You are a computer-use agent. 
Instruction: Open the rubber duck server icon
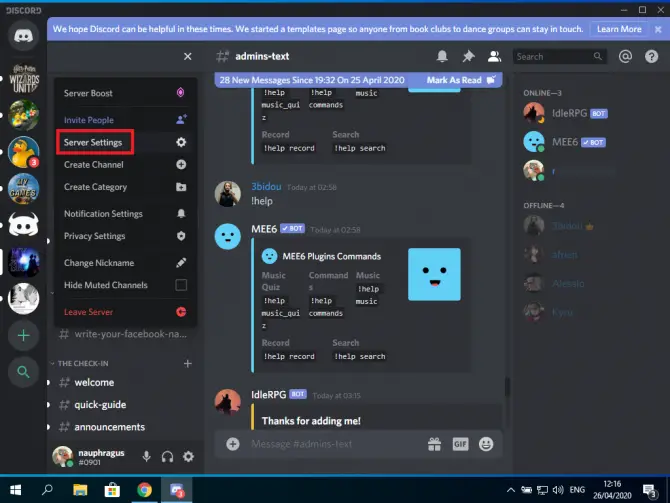24,152
